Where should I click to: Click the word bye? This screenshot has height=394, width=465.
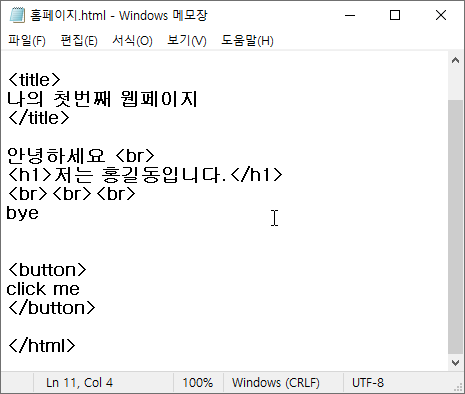tap(23, 213)
